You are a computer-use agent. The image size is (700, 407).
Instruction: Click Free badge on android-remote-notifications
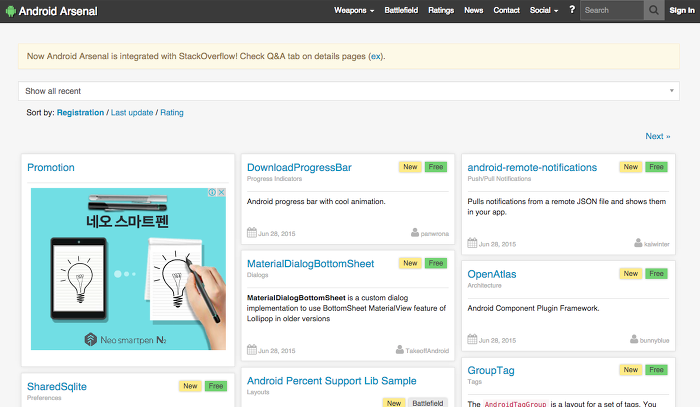656,167
